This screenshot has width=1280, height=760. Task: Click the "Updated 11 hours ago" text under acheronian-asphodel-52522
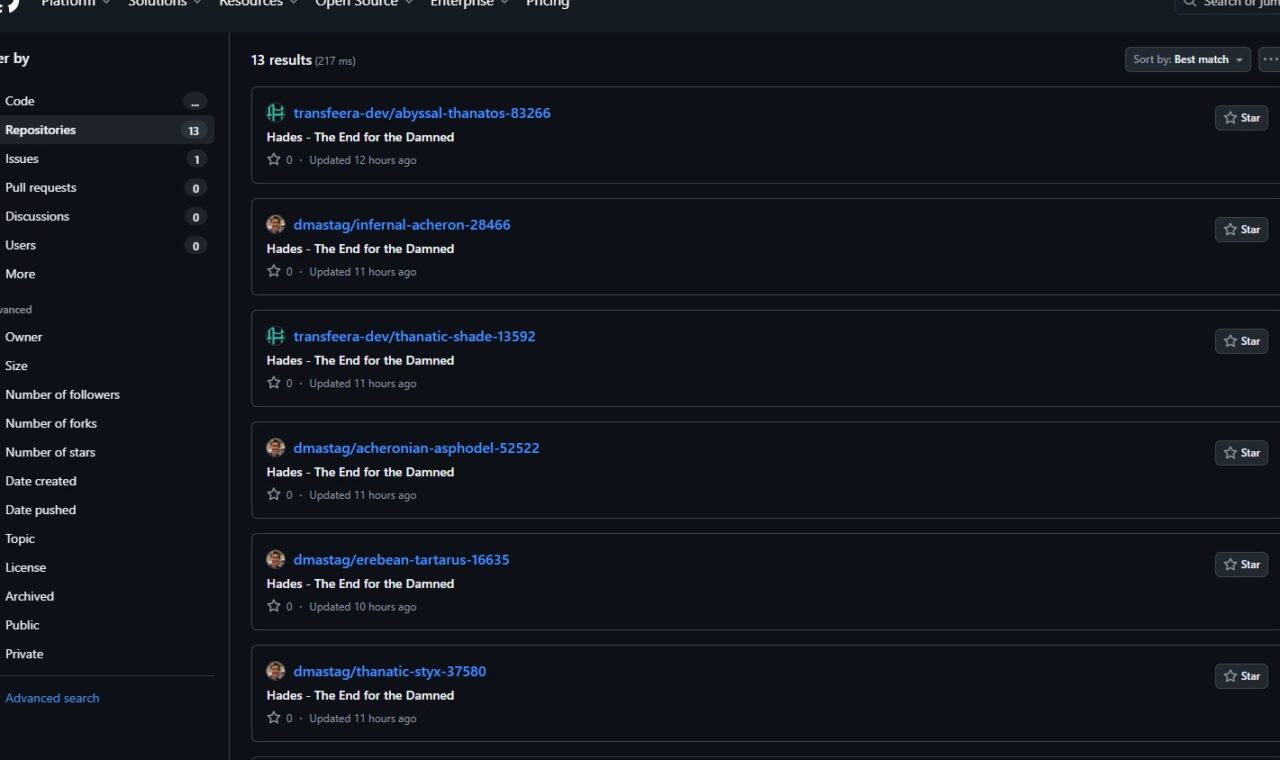(363, 495)
